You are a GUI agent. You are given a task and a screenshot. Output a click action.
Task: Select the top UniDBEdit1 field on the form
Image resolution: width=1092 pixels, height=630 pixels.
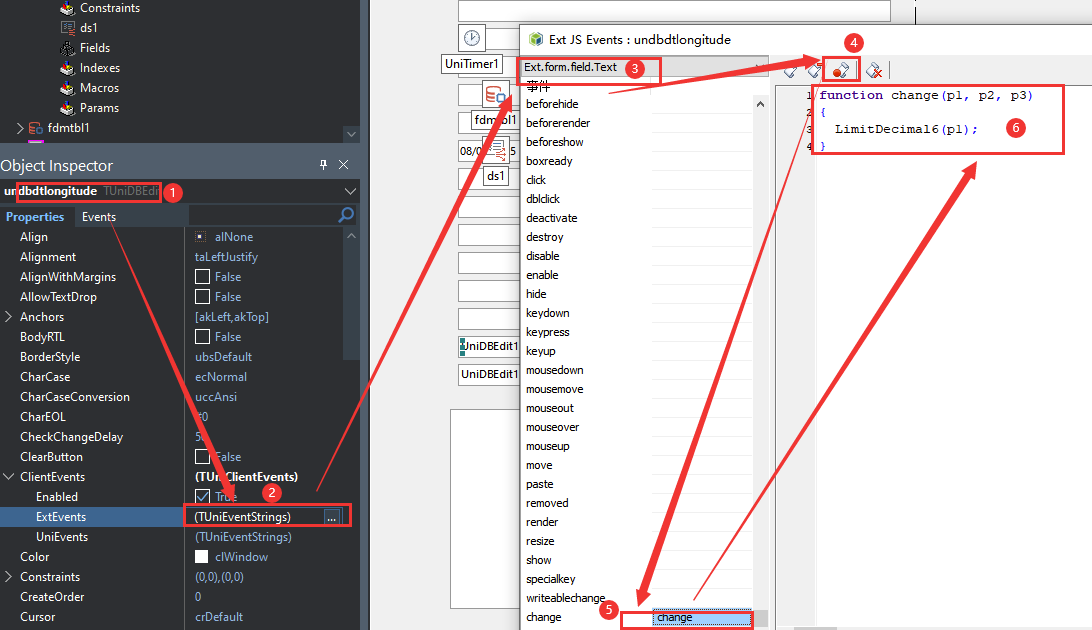489,346
